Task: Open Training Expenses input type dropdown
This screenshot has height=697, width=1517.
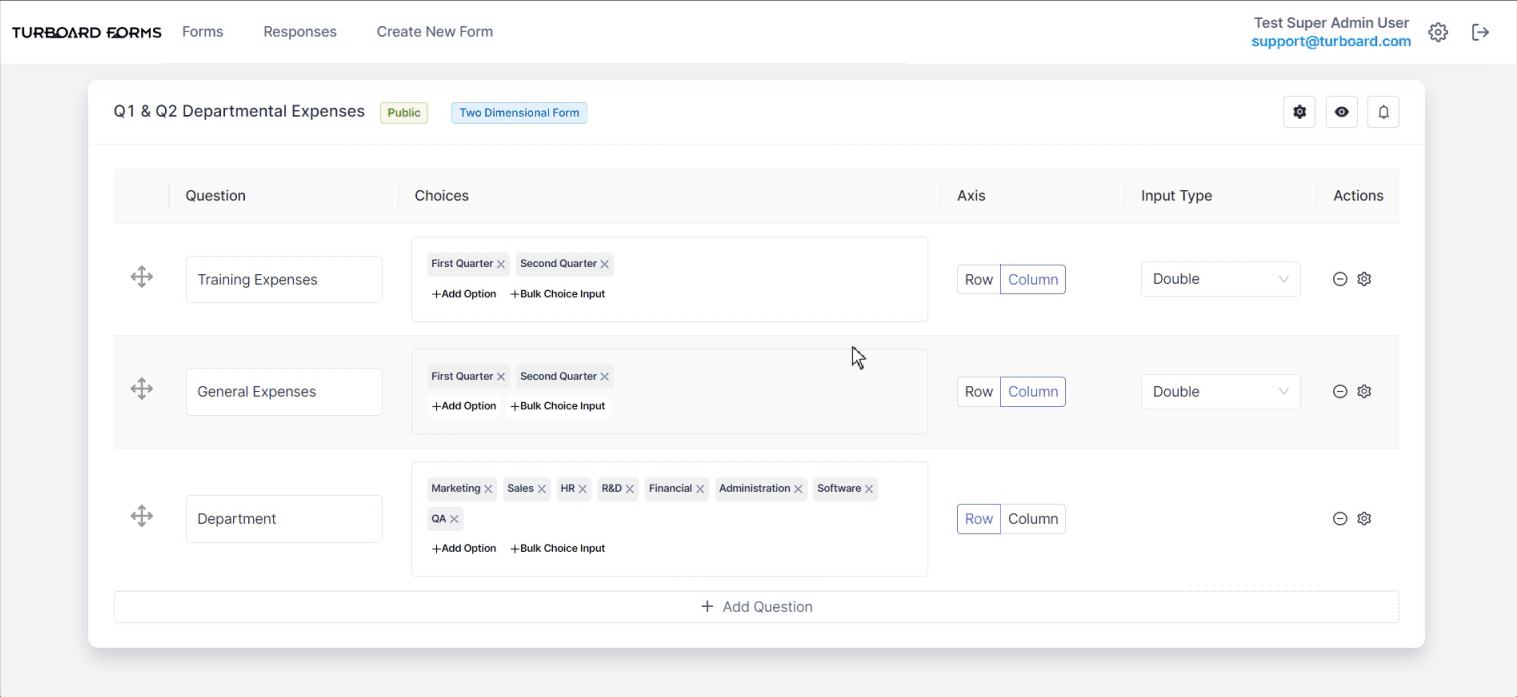Action: 1221,279
